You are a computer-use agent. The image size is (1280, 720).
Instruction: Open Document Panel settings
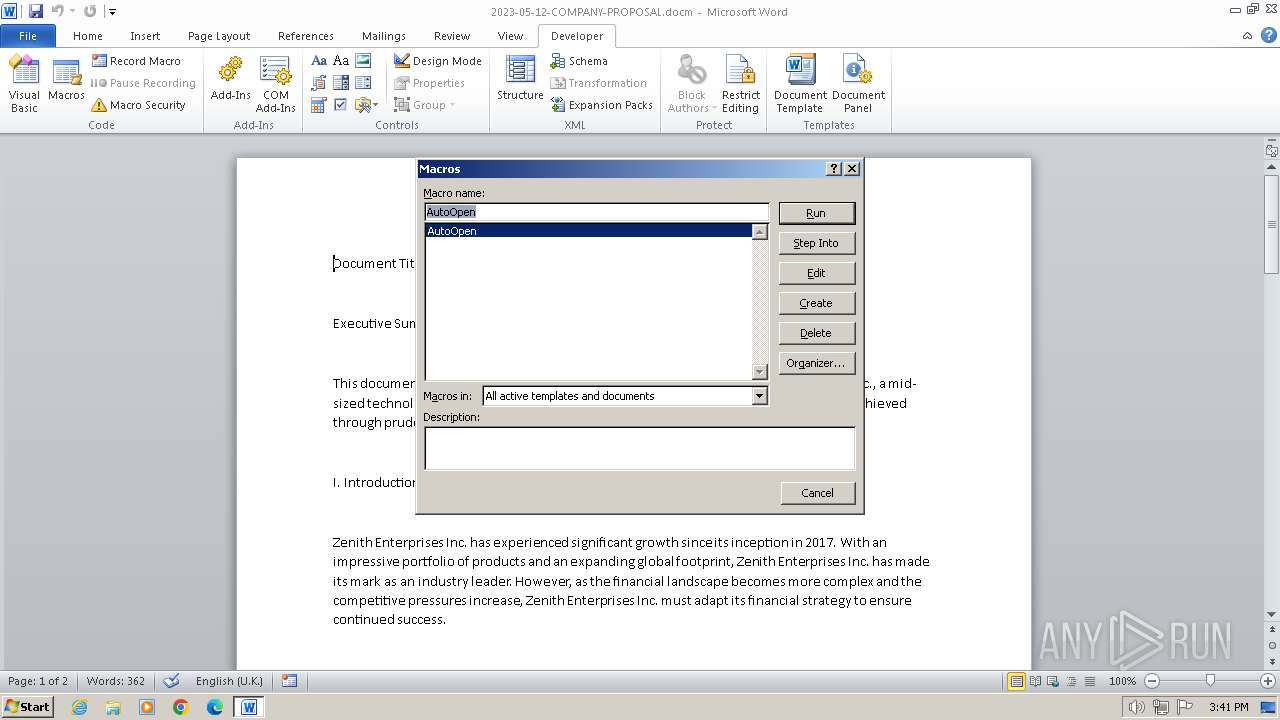(858, 84)
